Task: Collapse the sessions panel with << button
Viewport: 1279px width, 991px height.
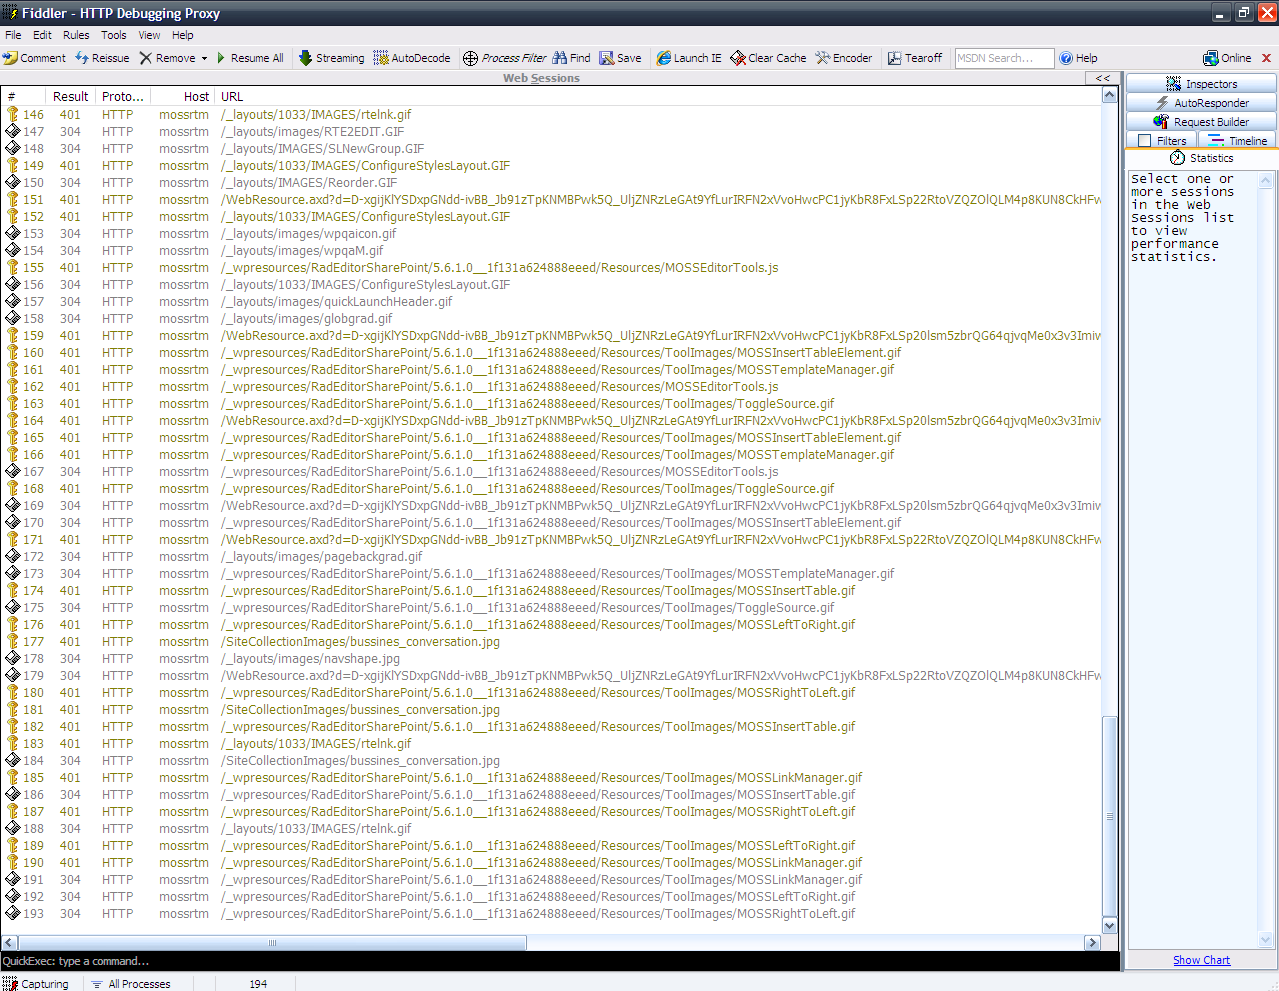Action: [1102, 78]
